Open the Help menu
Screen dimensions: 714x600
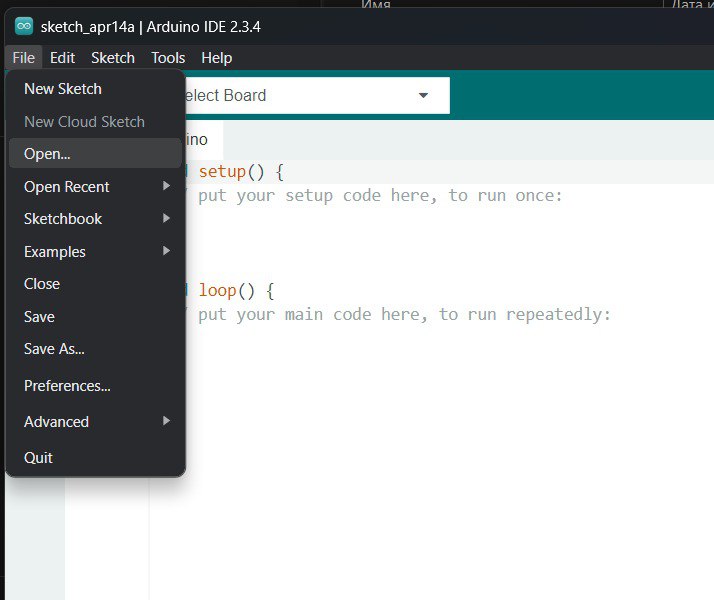[217, 58]
